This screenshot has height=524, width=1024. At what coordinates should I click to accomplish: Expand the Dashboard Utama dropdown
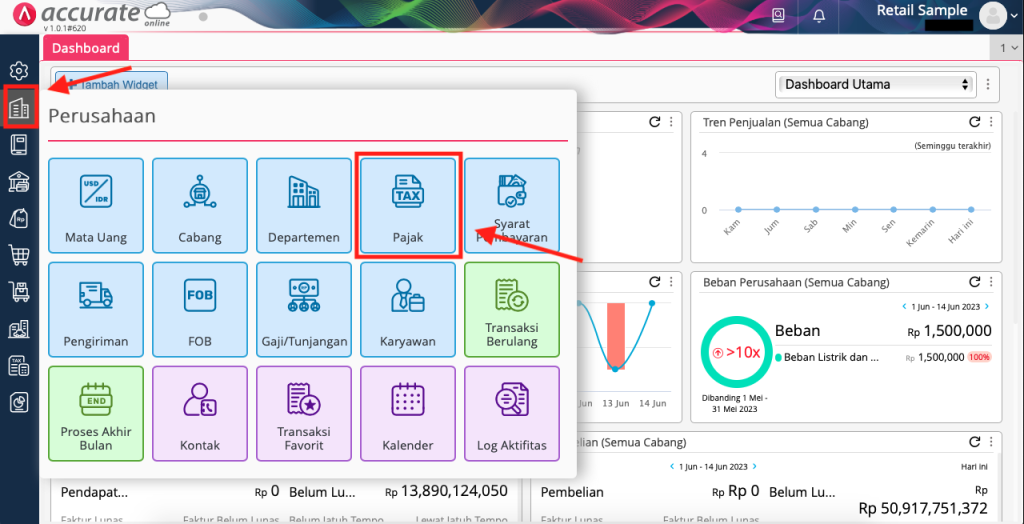click(875, 85)
